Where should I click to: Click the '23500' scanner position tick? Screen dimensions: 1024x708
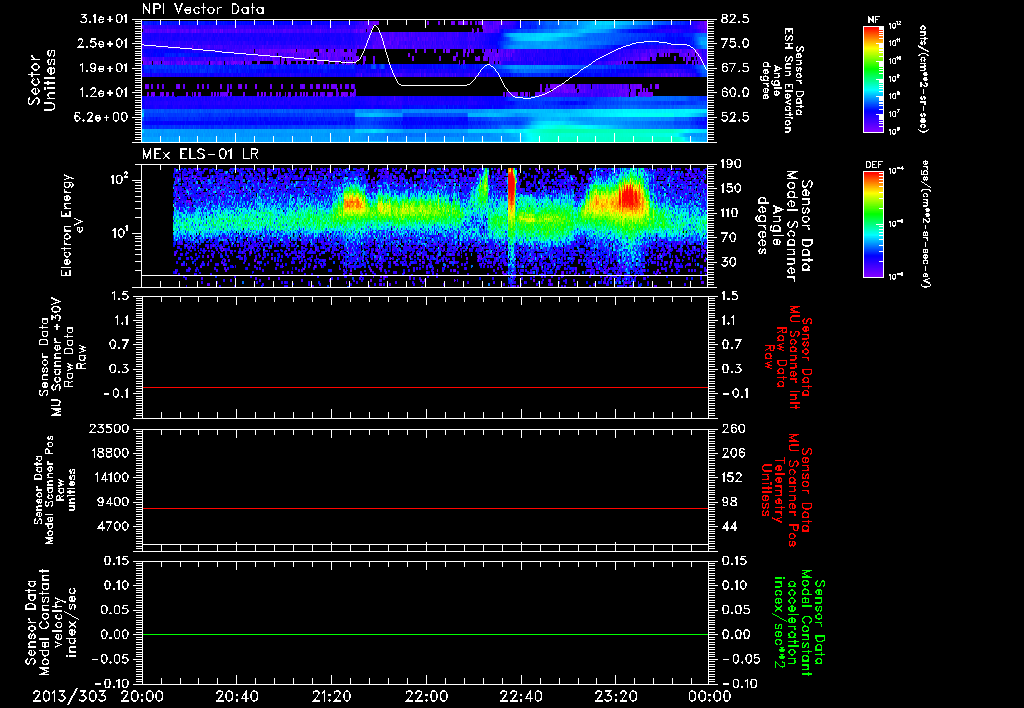[x=110, y=429]
